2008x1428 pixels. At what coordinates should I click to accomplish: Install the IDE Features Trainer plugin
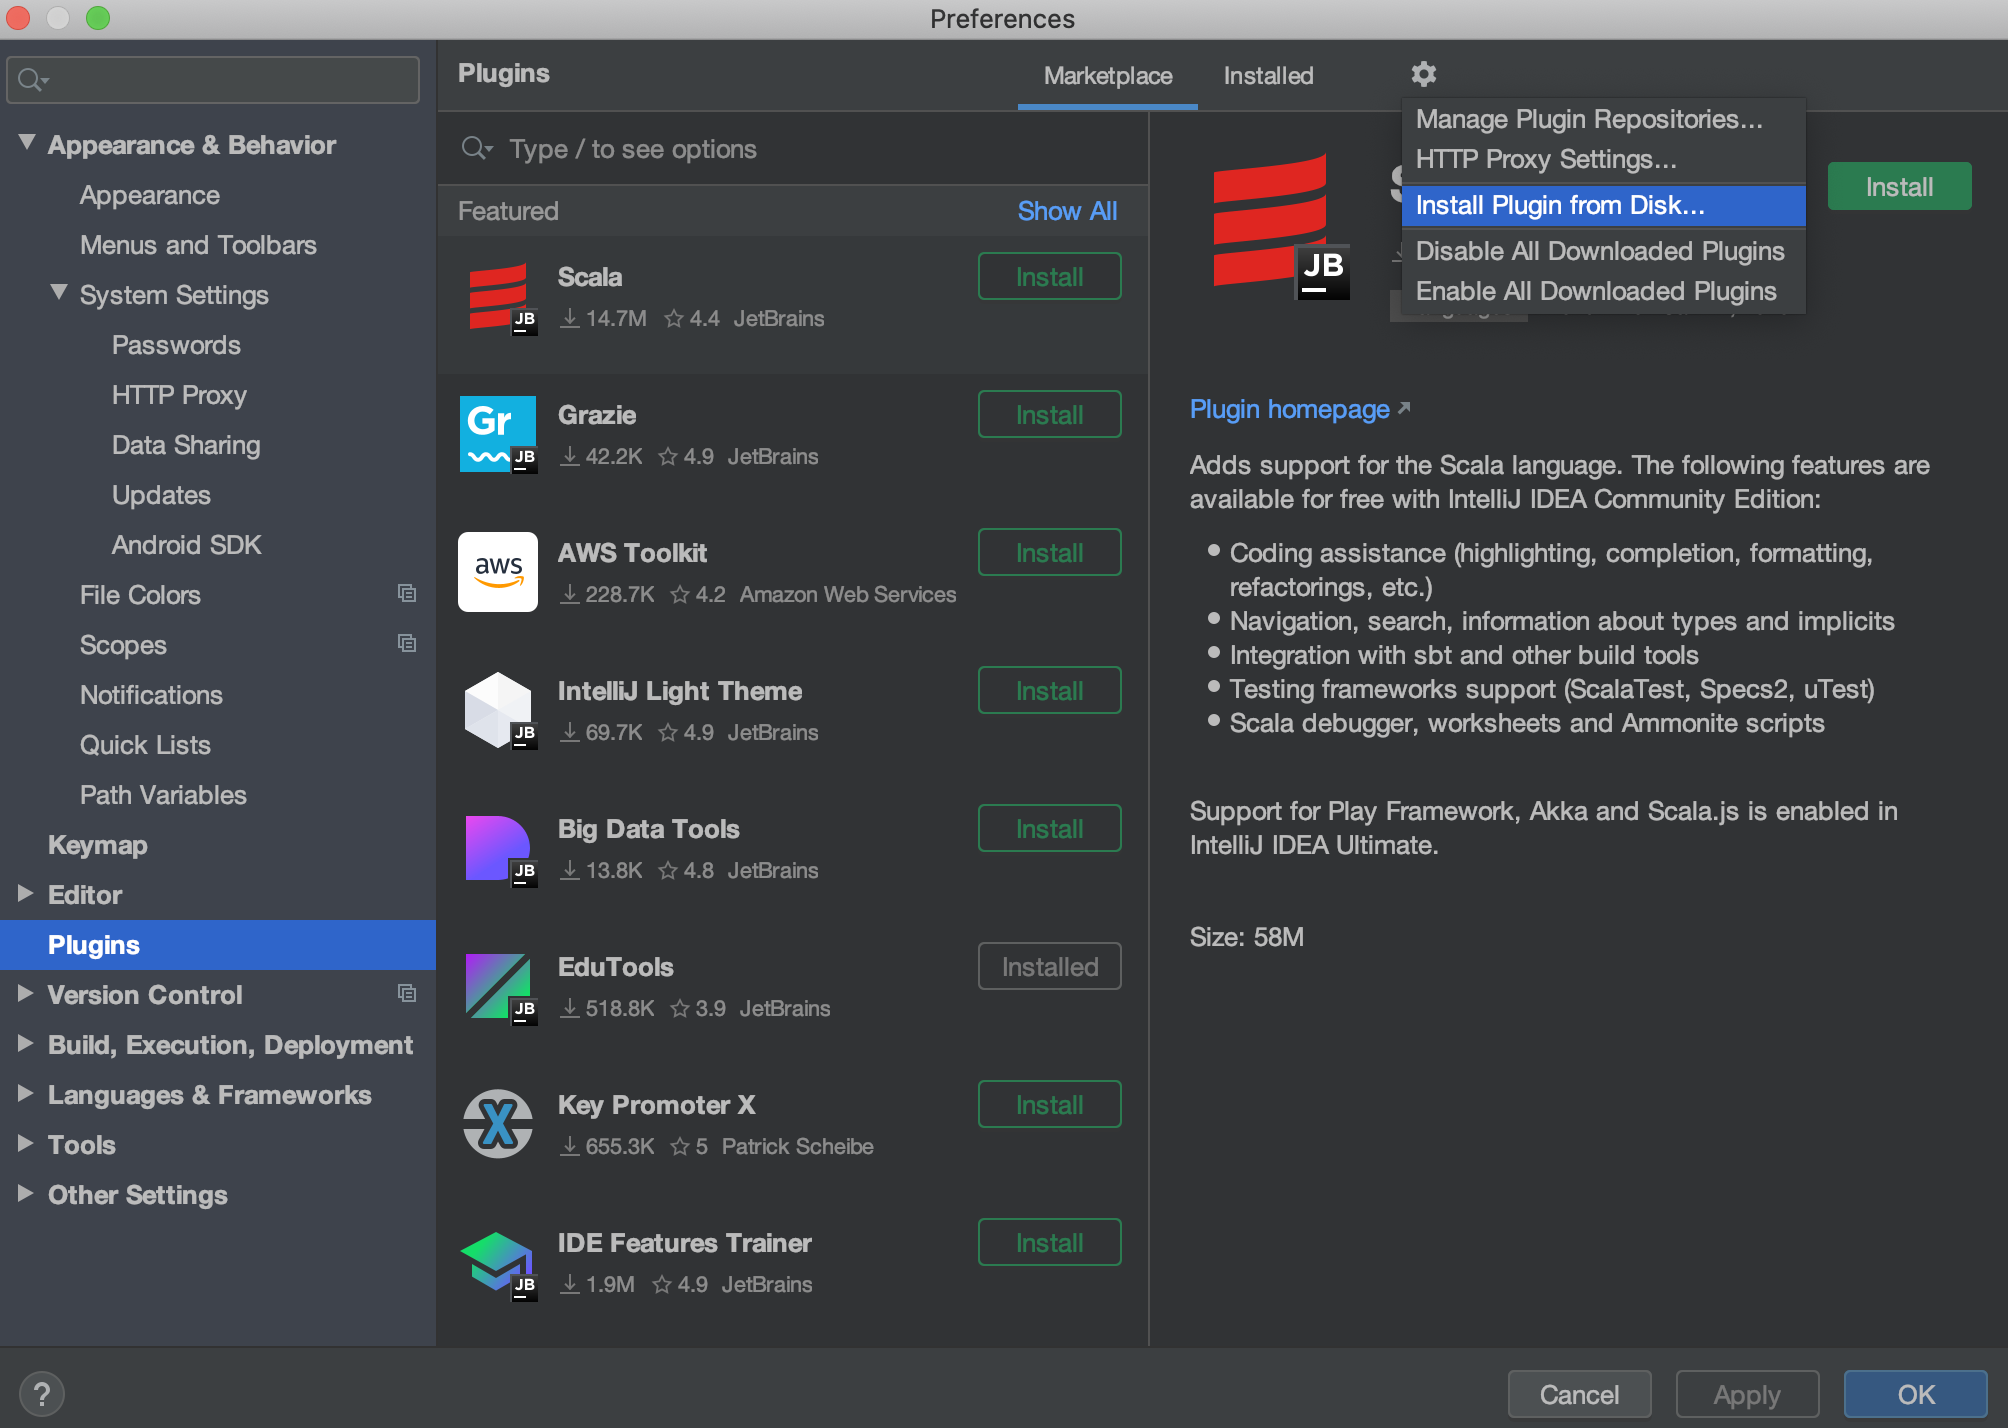pyautogui.click(x=1050, y=1242)
